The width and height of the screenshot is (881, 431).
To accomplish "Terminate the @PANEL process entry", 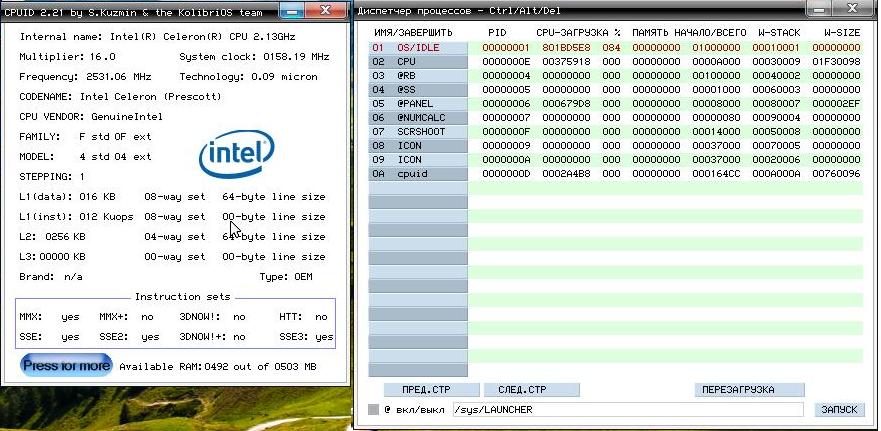I will point(418,103).
